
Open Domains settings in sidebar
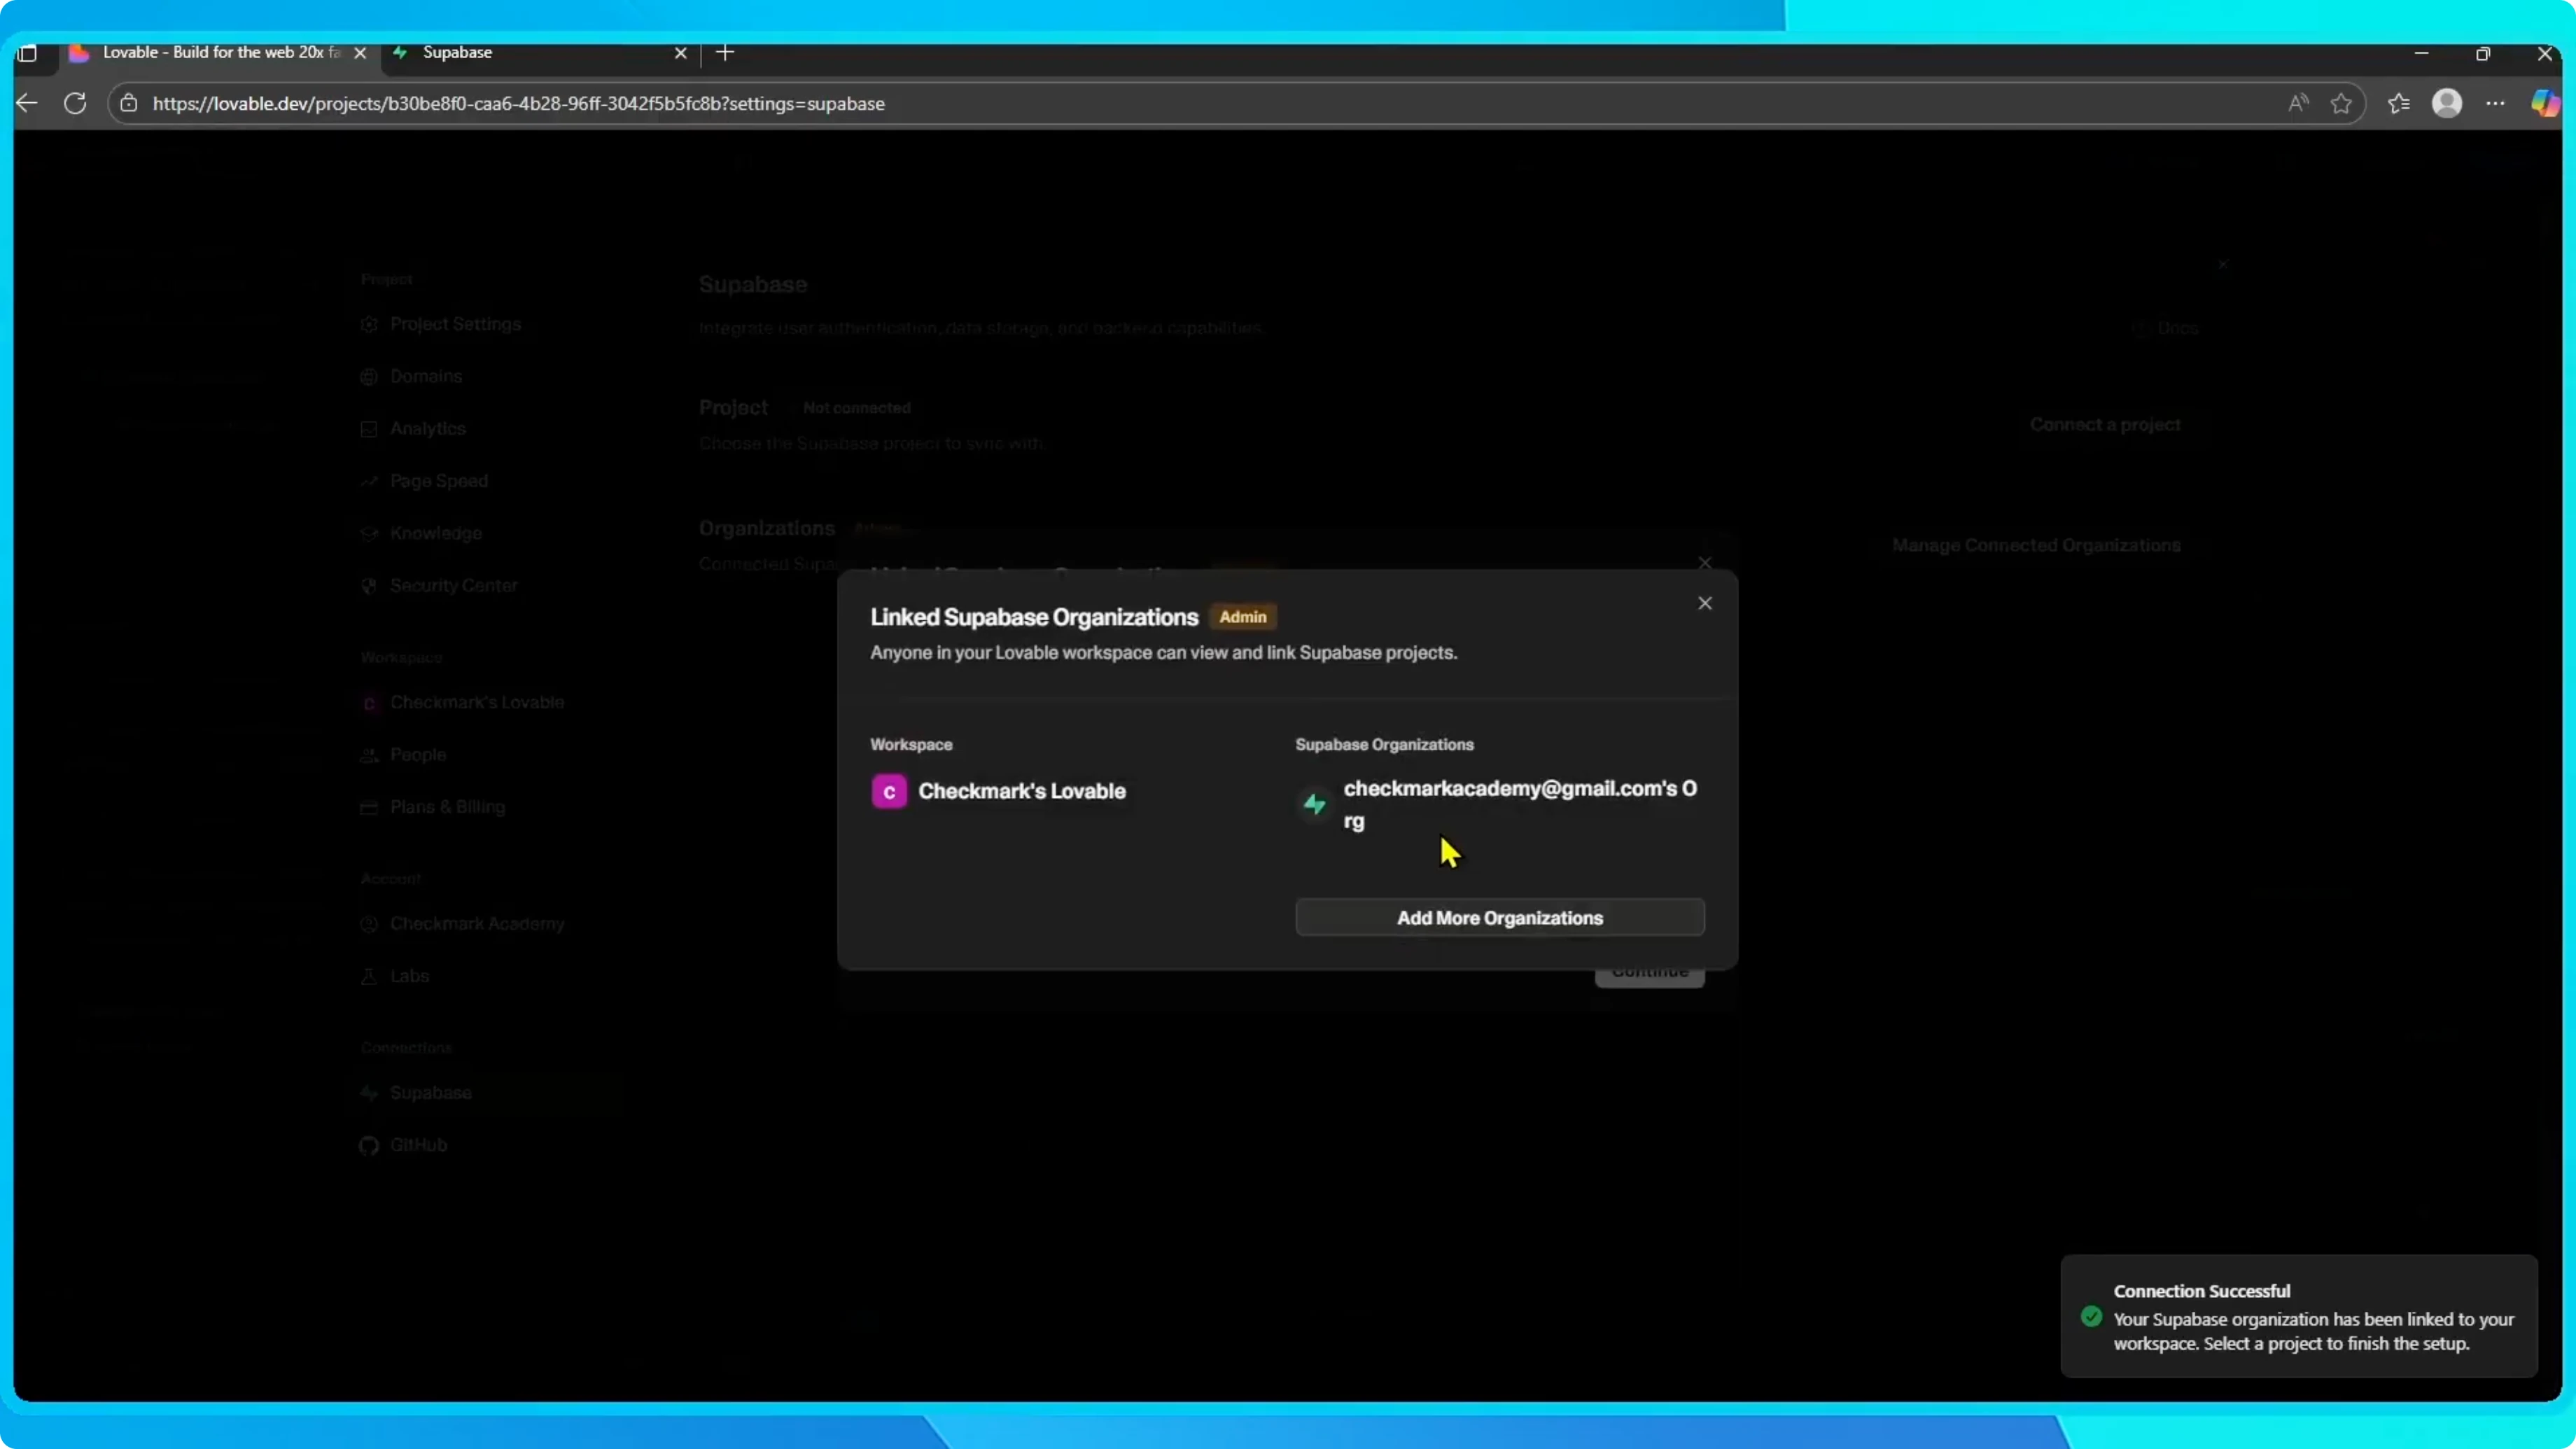[x=411, y=376]
